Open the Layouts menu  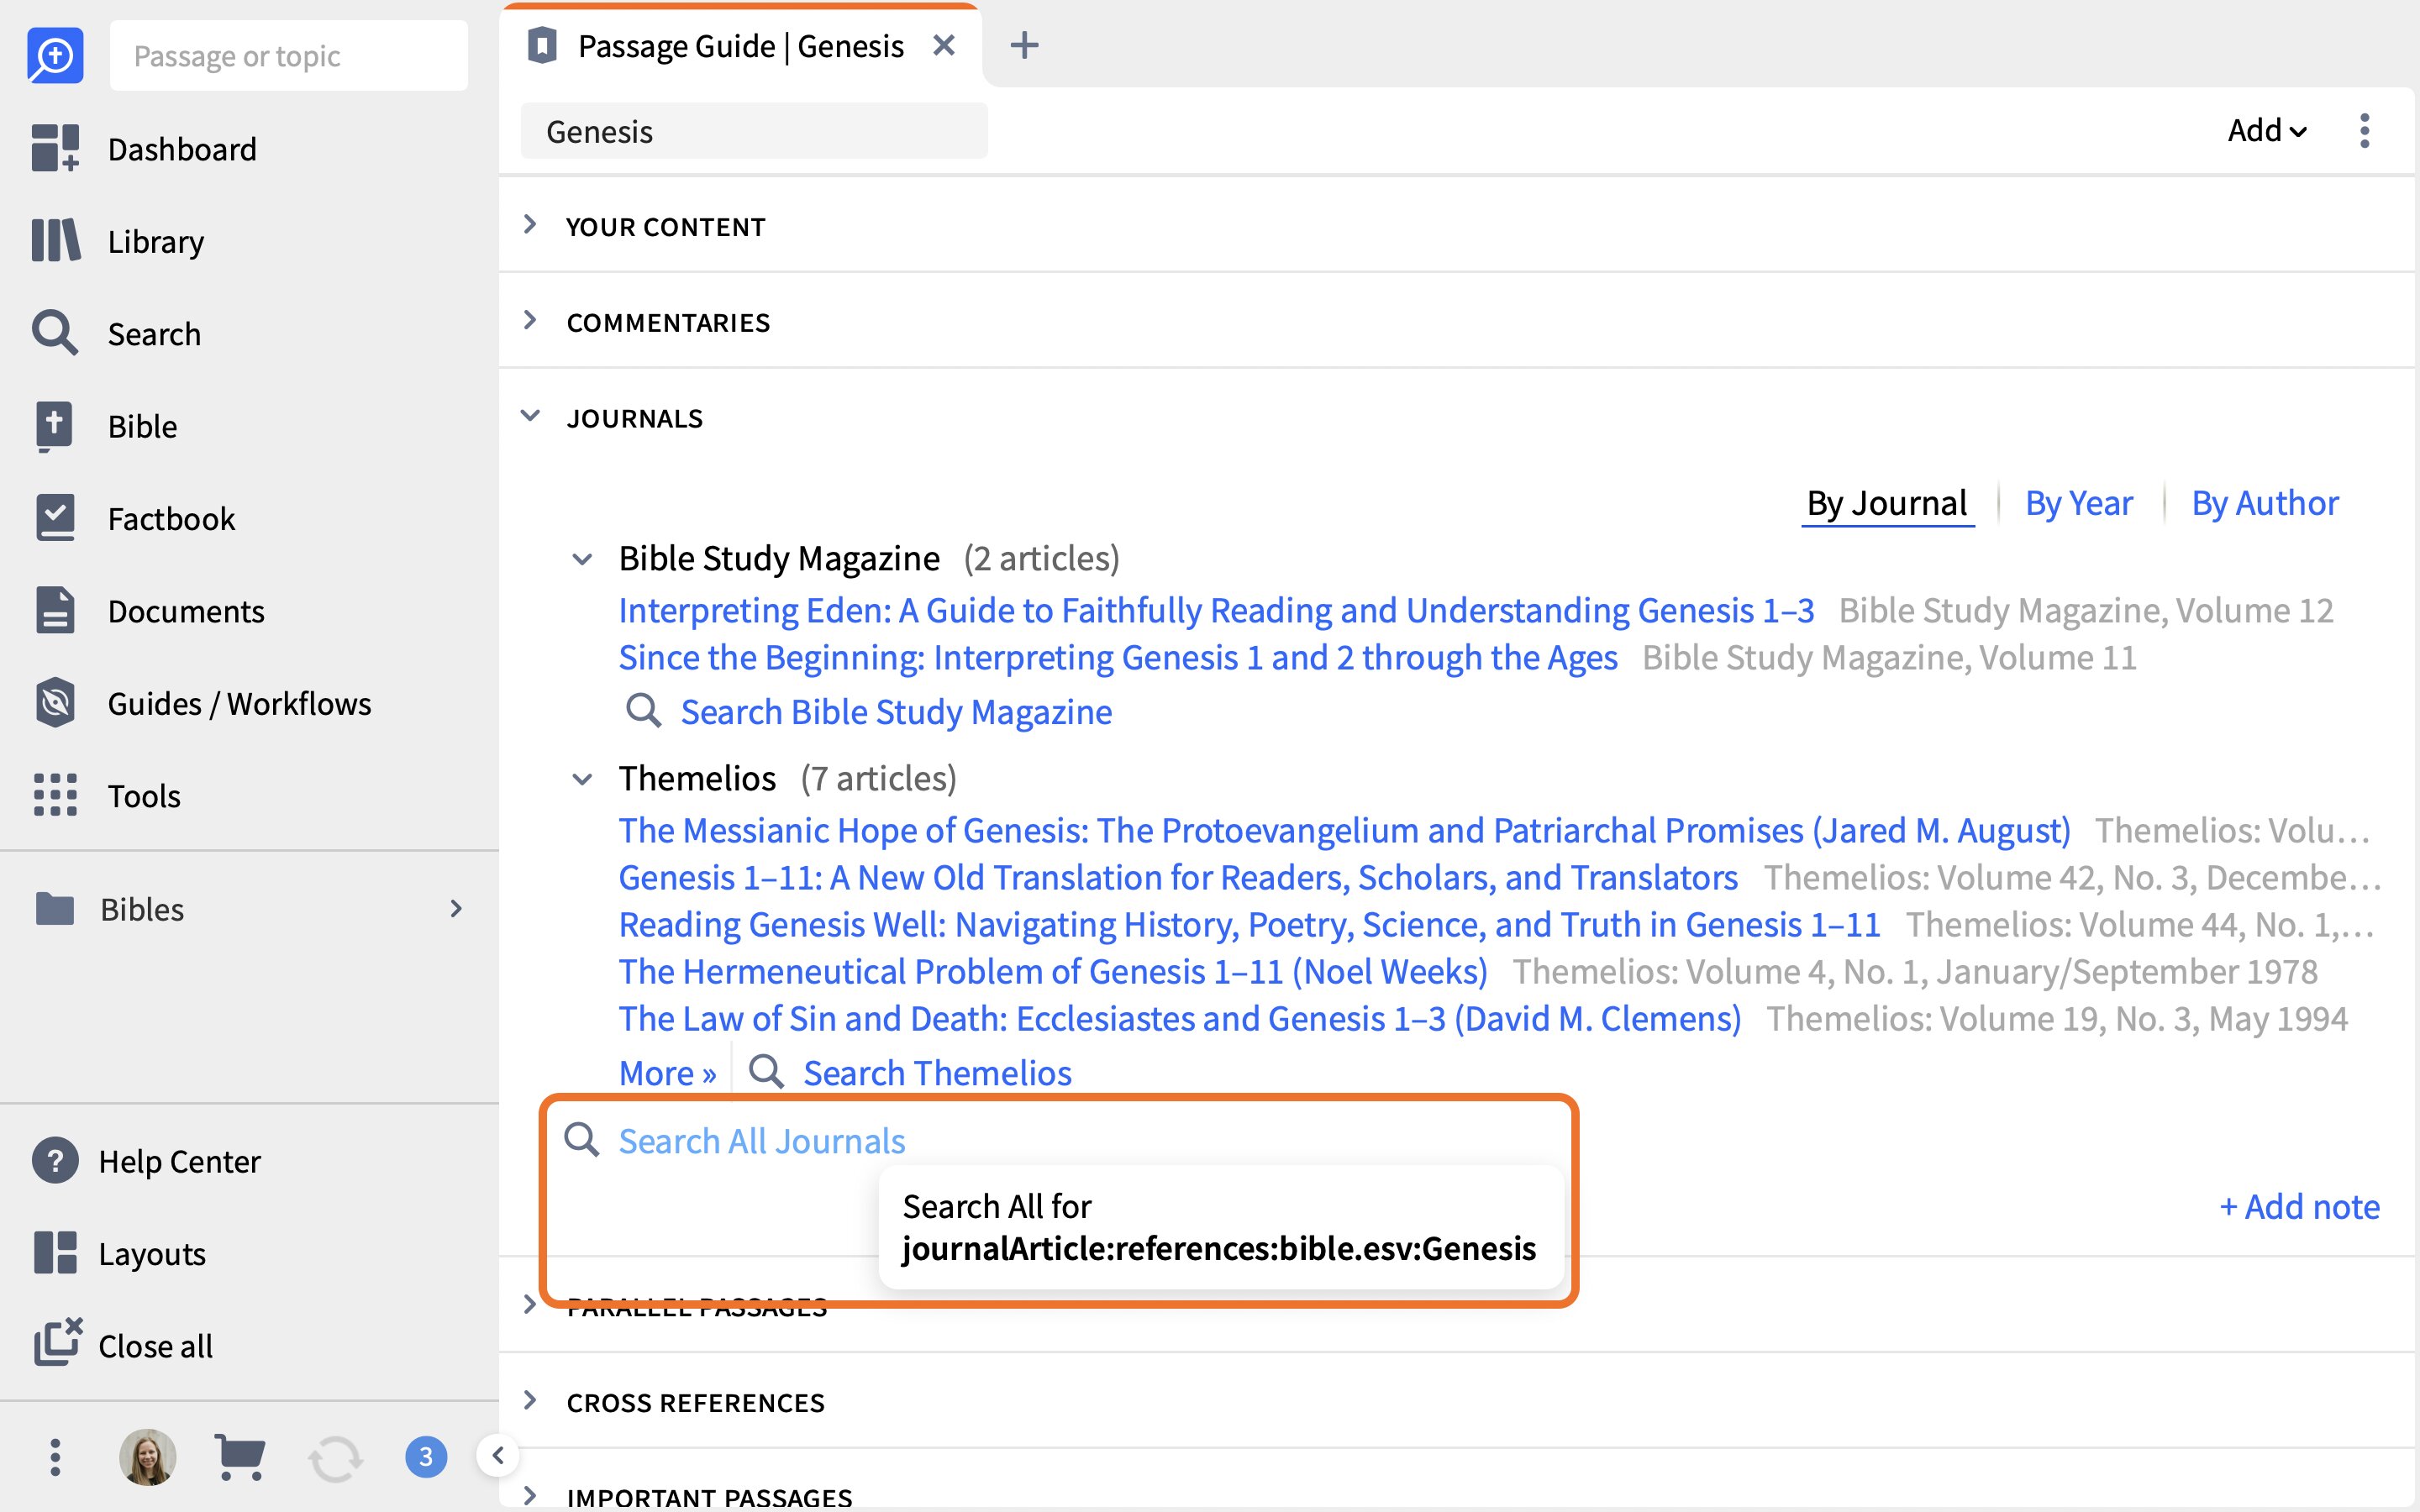click(120, 1253)
